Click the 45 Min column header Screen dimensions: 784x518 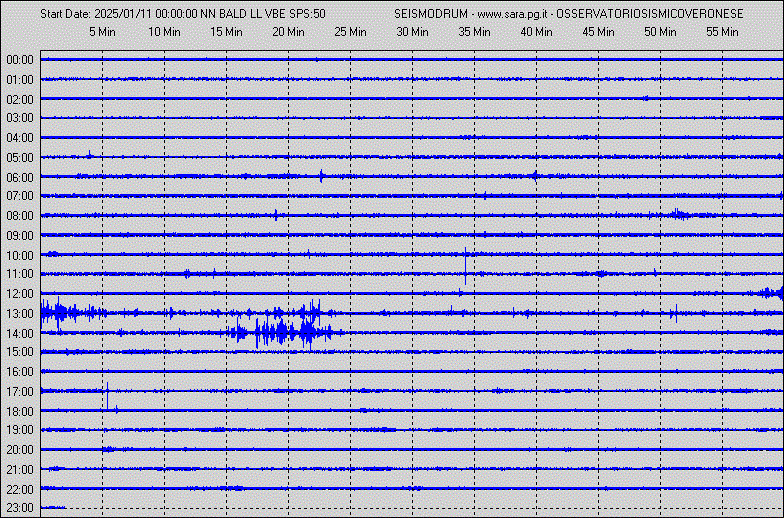pyautogui.click(x=598, y=32)
